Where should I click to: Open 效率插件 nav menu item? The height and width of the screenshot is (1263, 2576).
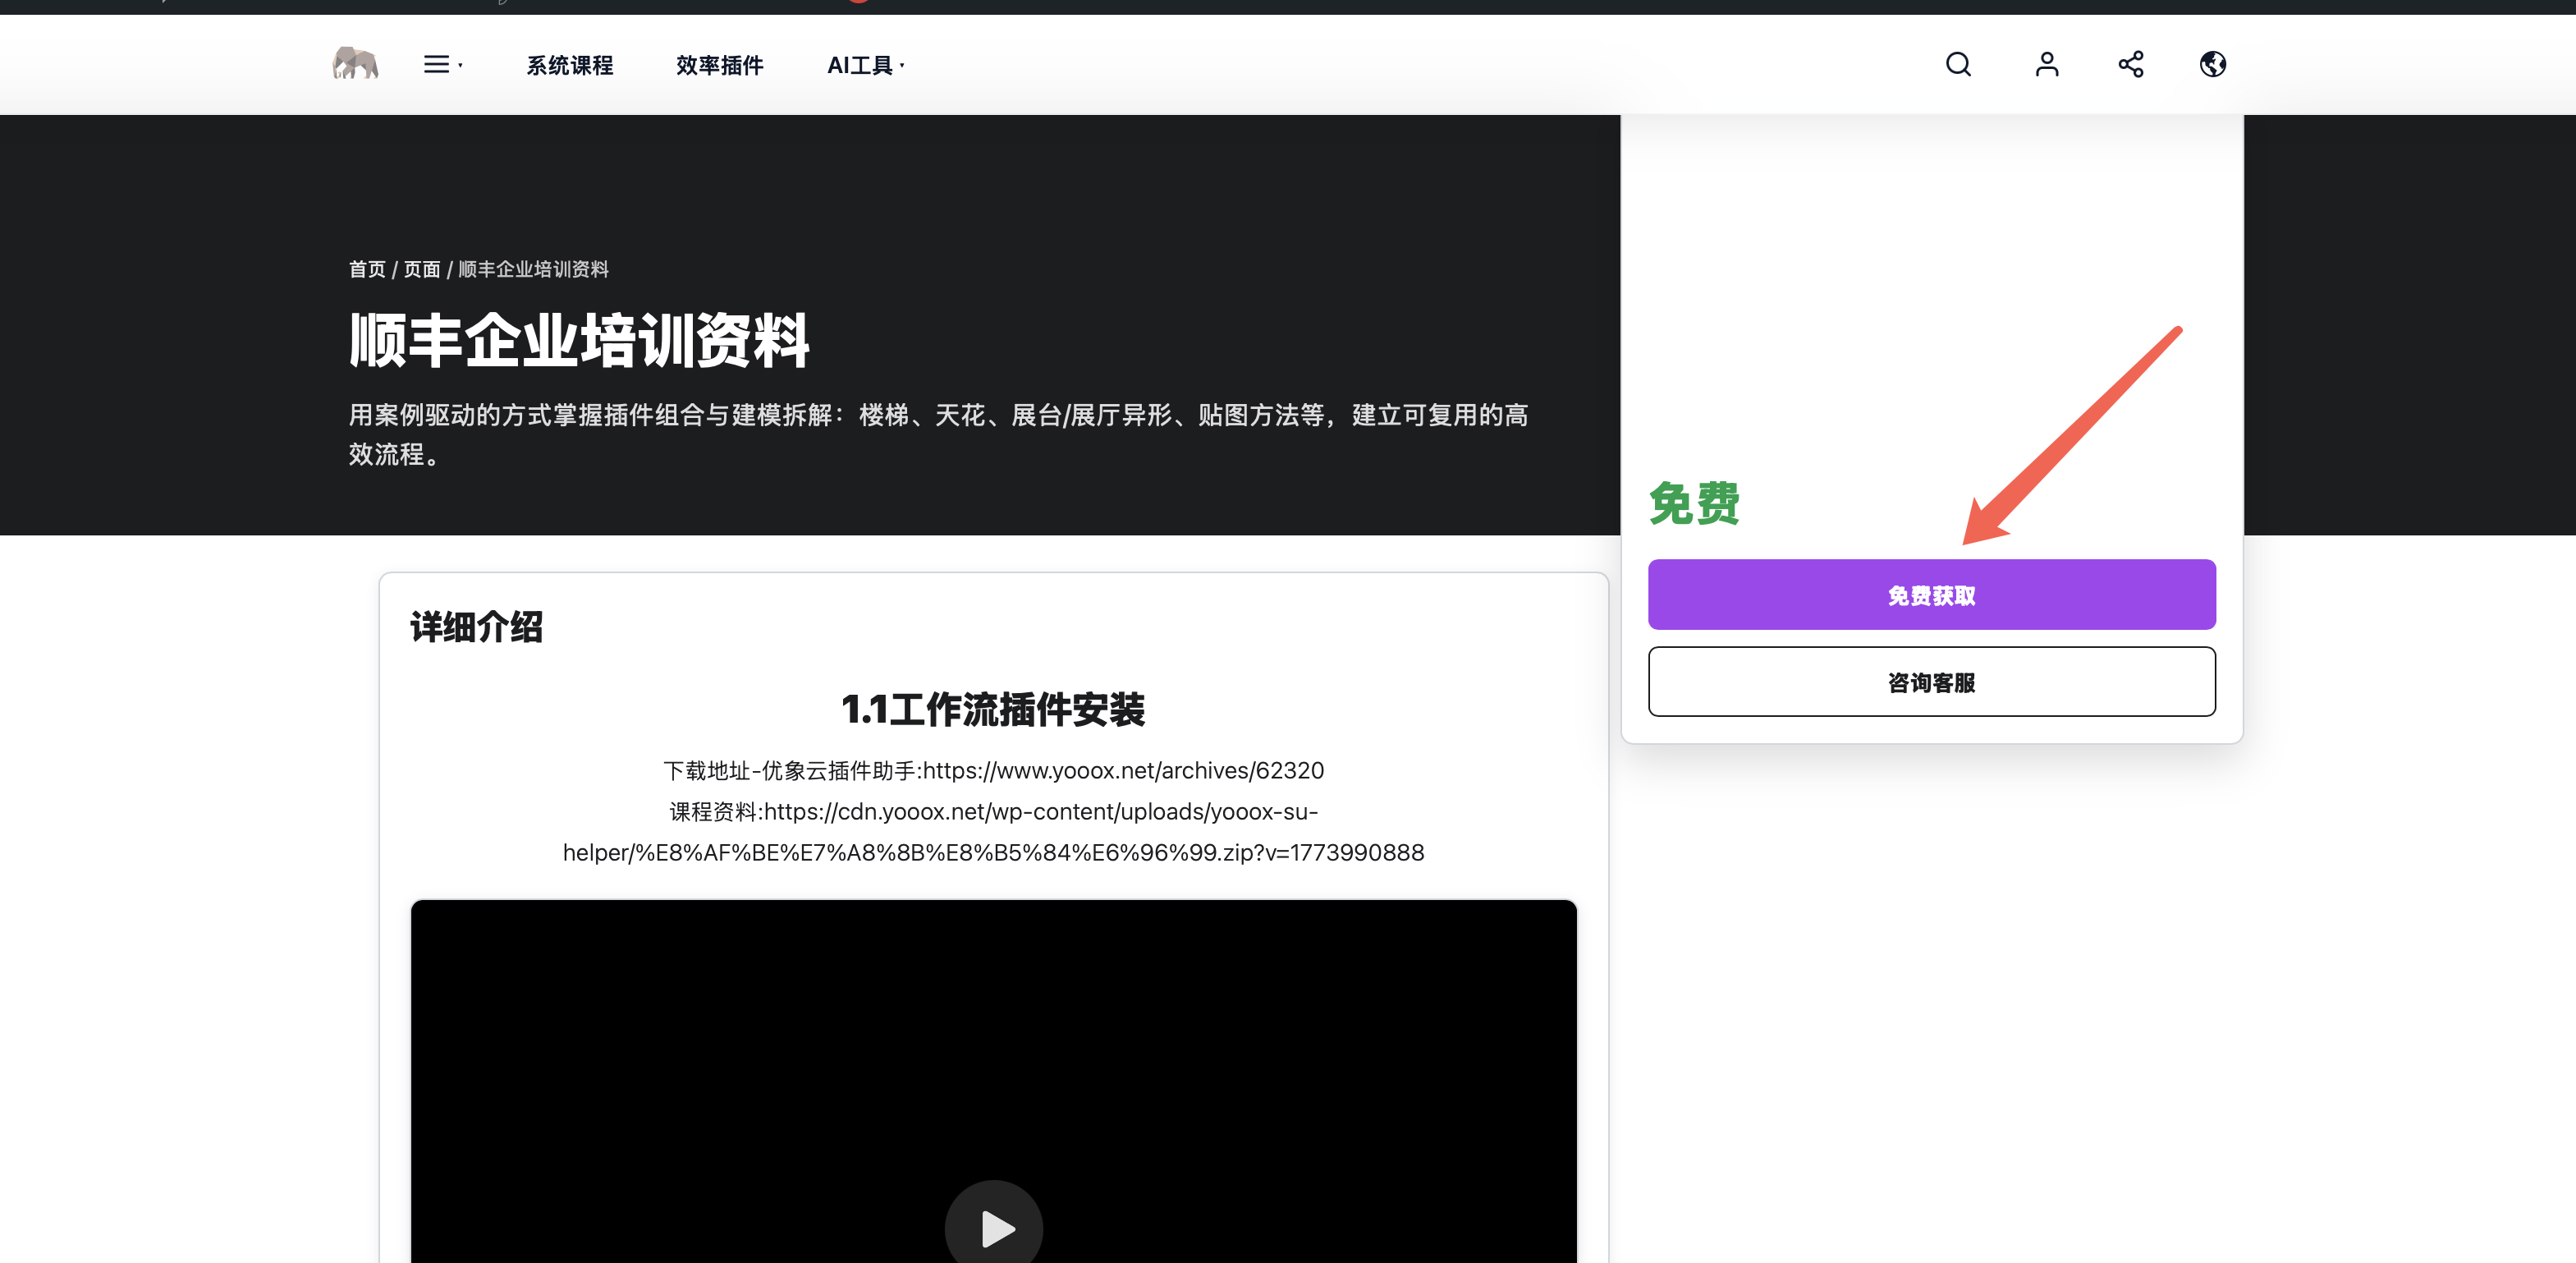tap(719, 65)
